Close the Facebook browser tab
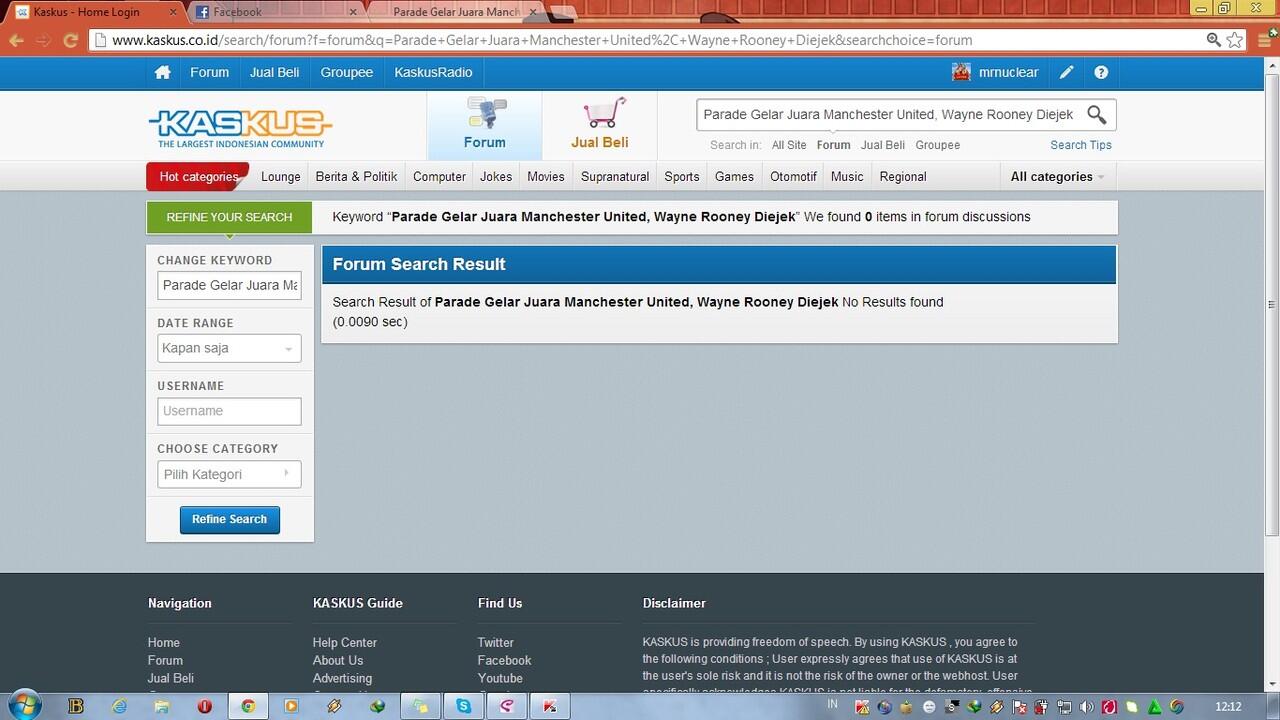Image resolution: width=1280 pixels, height=720 pixels. [x=354, y=12]
